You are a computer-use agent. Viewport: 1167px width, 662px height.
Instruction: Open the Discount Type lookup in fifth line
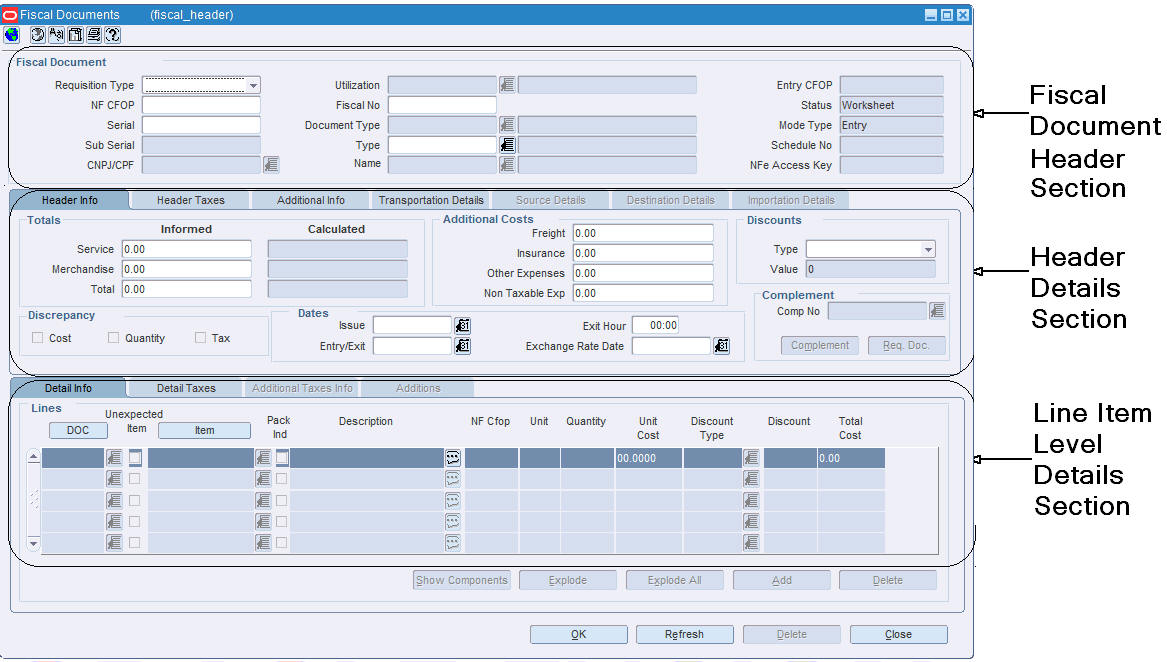tap(751, 543)
